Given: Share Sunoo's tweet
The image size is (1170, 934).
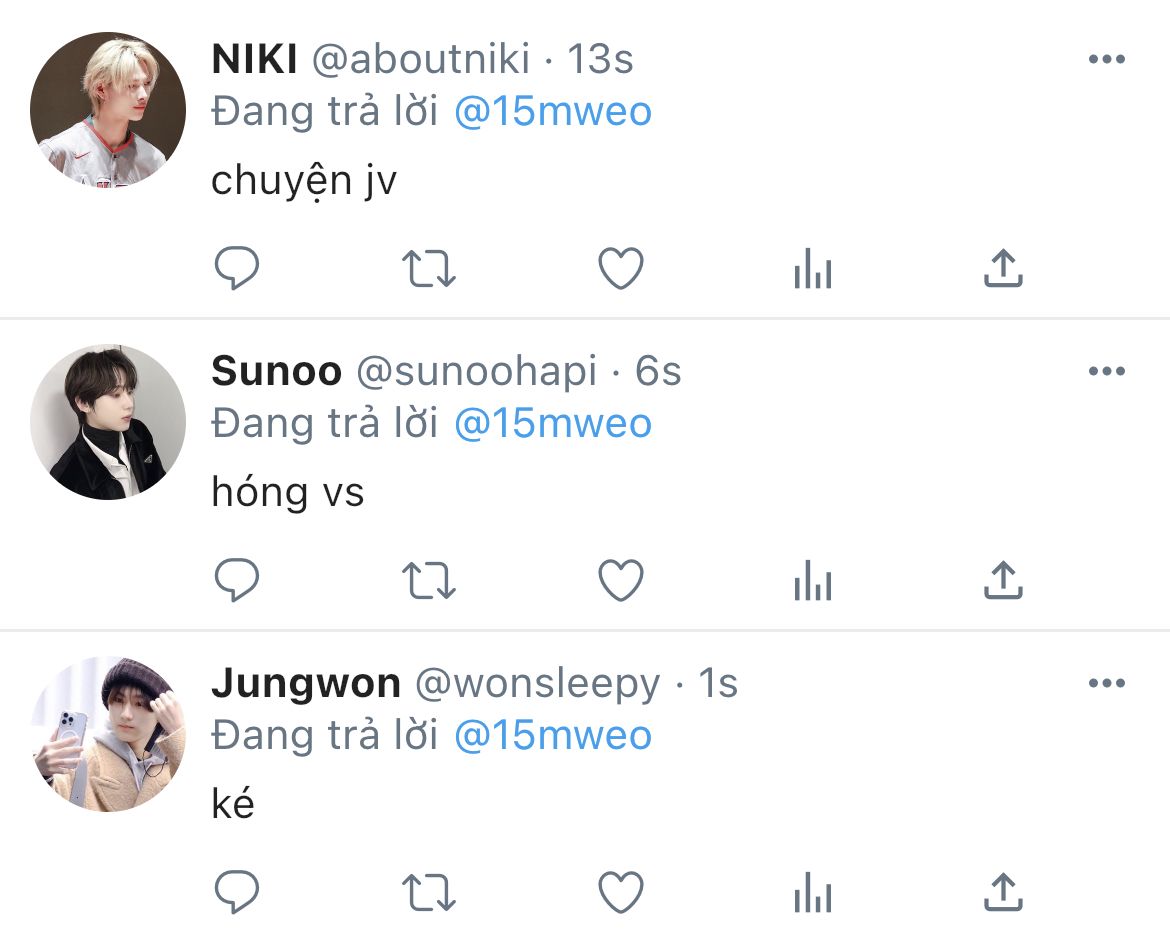Looking at the screenshot, I should pyautogui.click(x=1003, y=580).
